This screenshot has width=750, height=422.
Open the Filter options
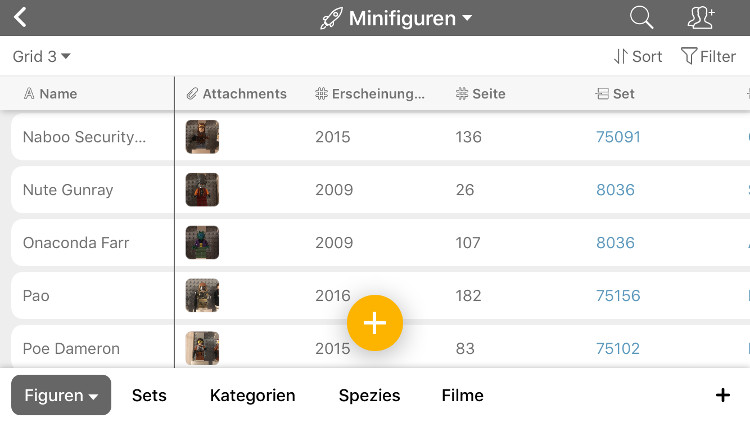(708, 57)
